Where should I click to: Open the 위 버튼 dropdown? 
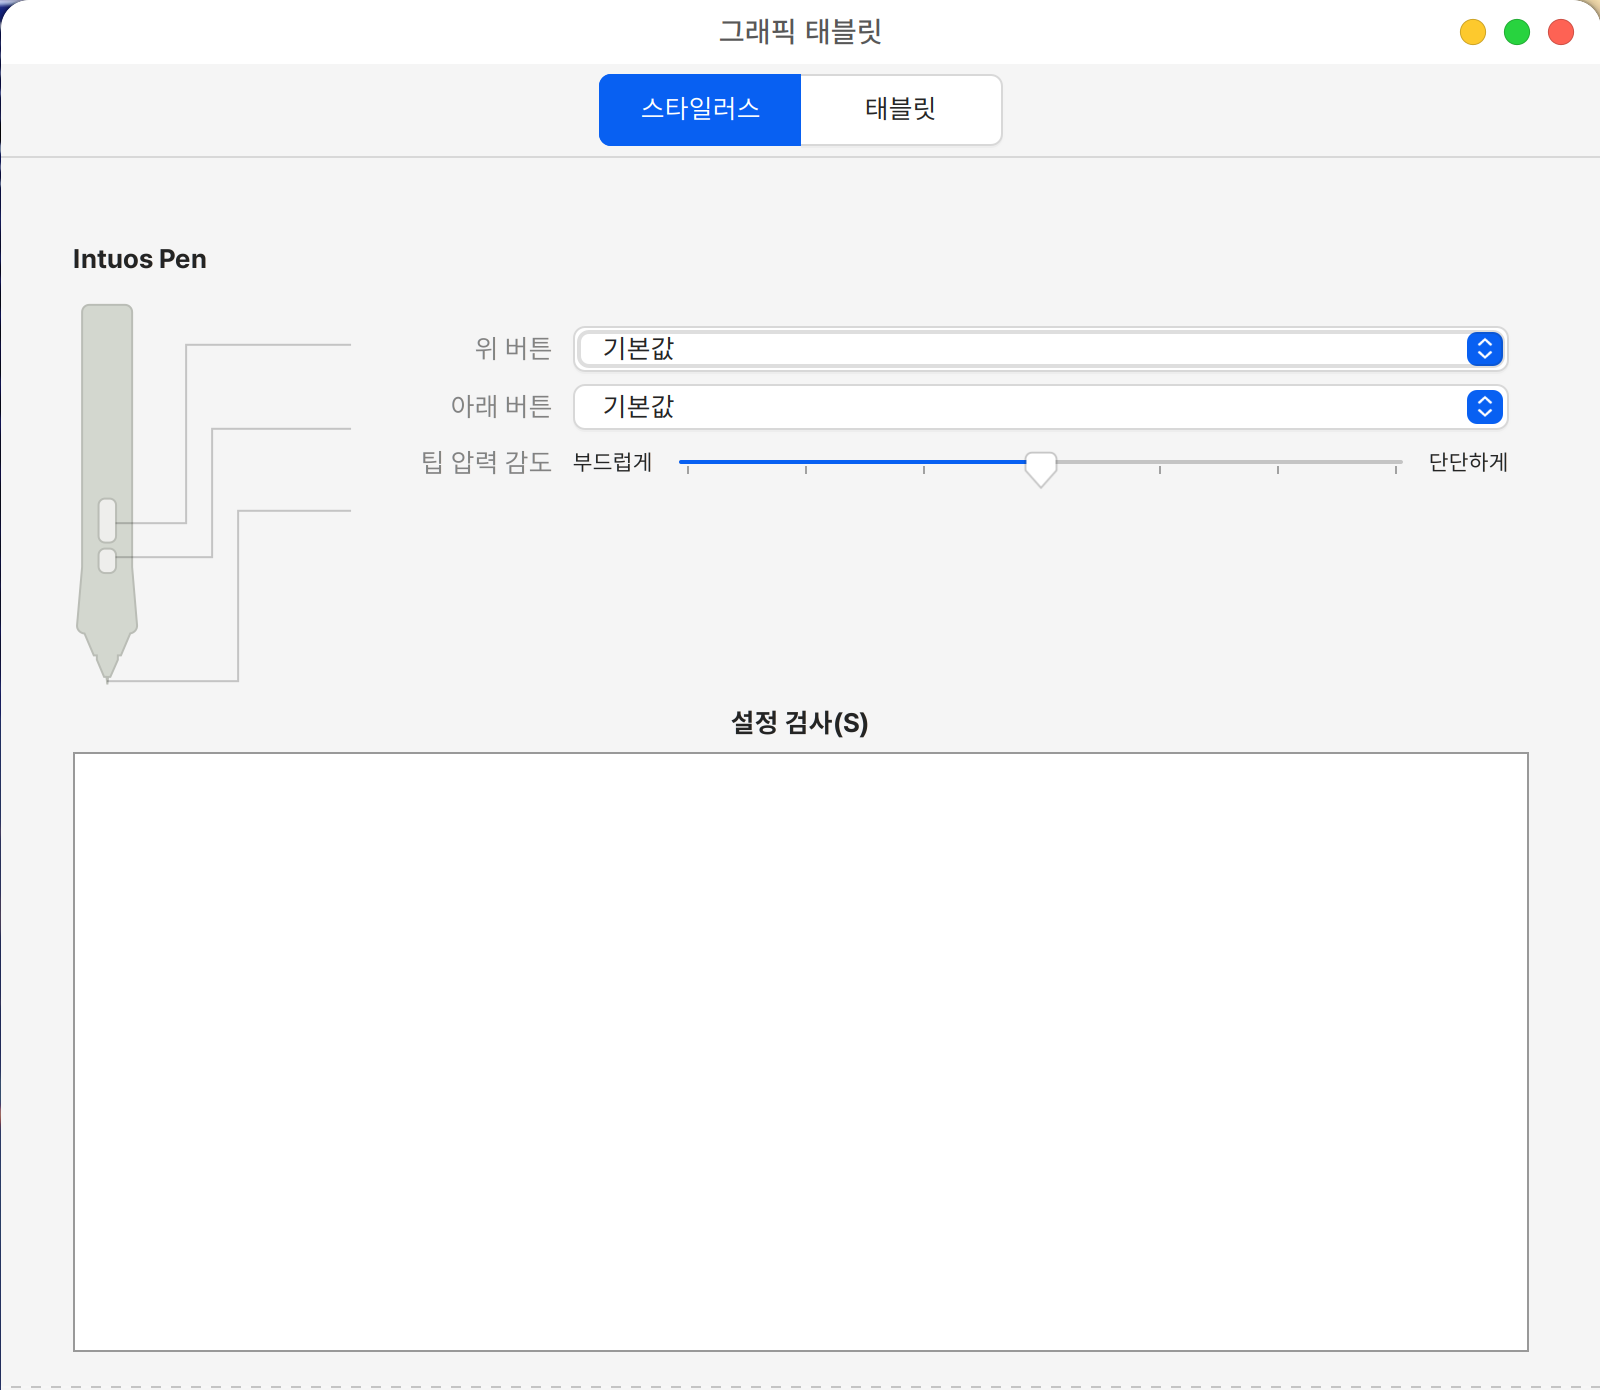[1040, 349]
